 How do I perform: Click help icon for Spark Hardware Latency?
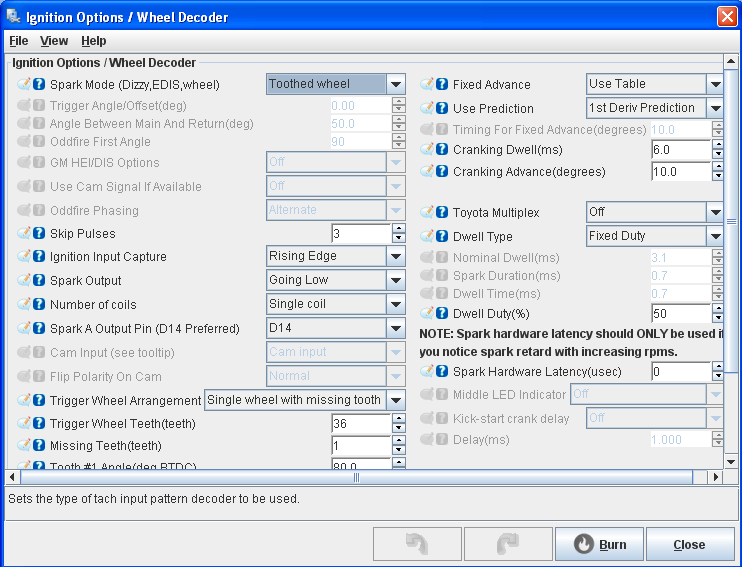(x=442, y=372)
